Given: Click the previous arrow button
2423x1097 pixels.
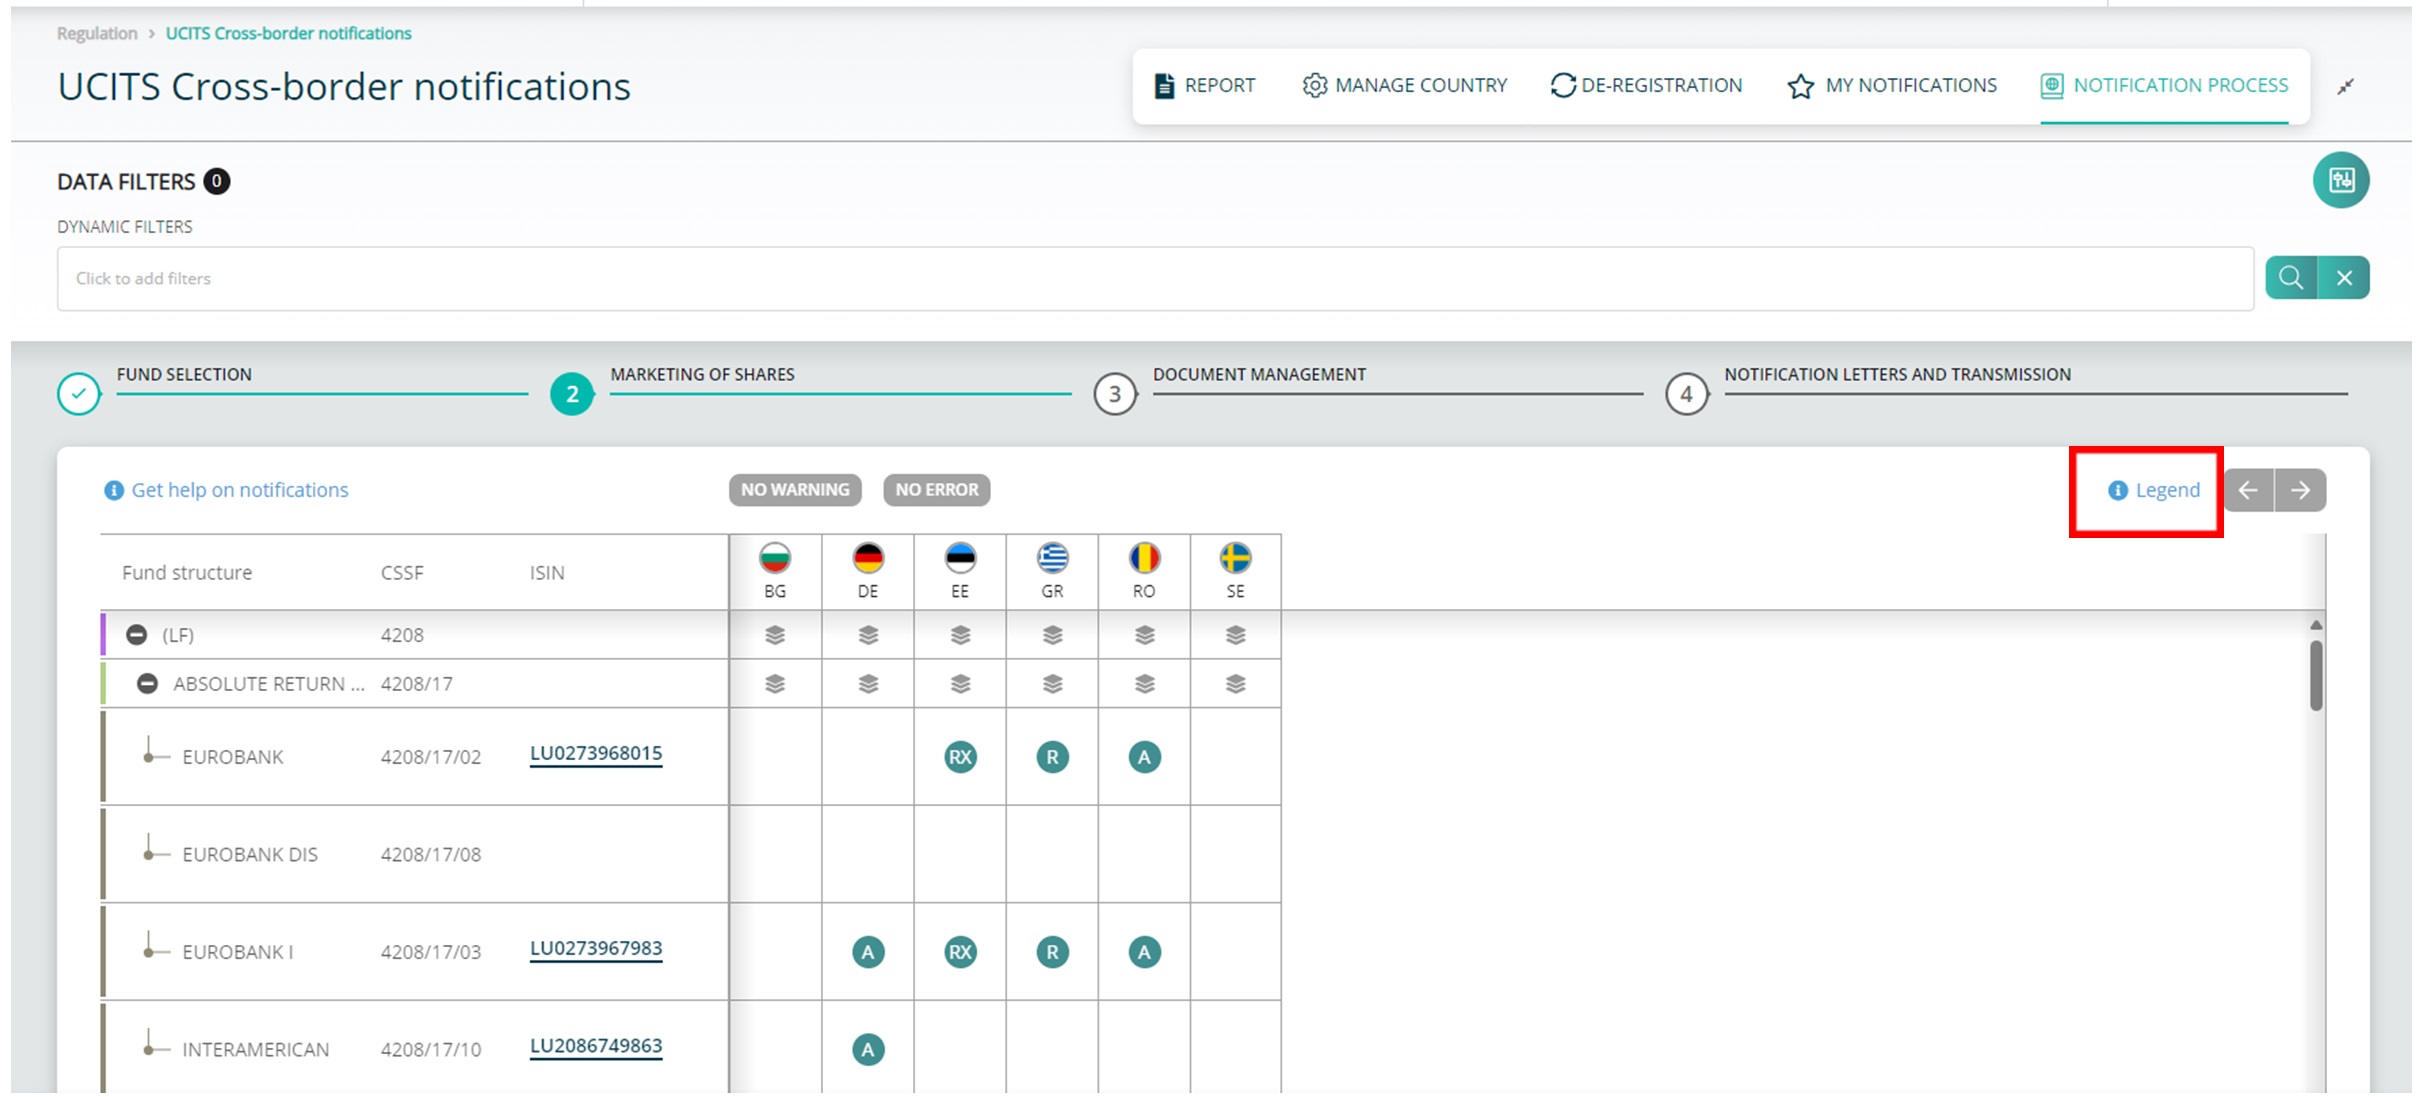Looking at the screenshot, I should [2249, 490].
